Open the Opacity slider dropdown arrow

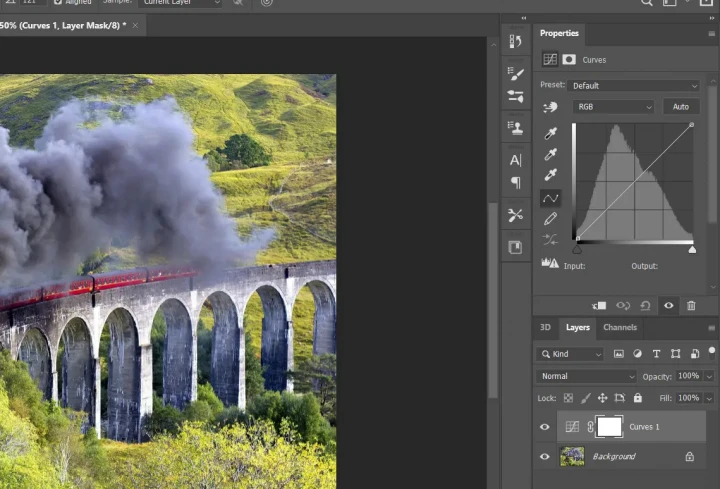709,377
